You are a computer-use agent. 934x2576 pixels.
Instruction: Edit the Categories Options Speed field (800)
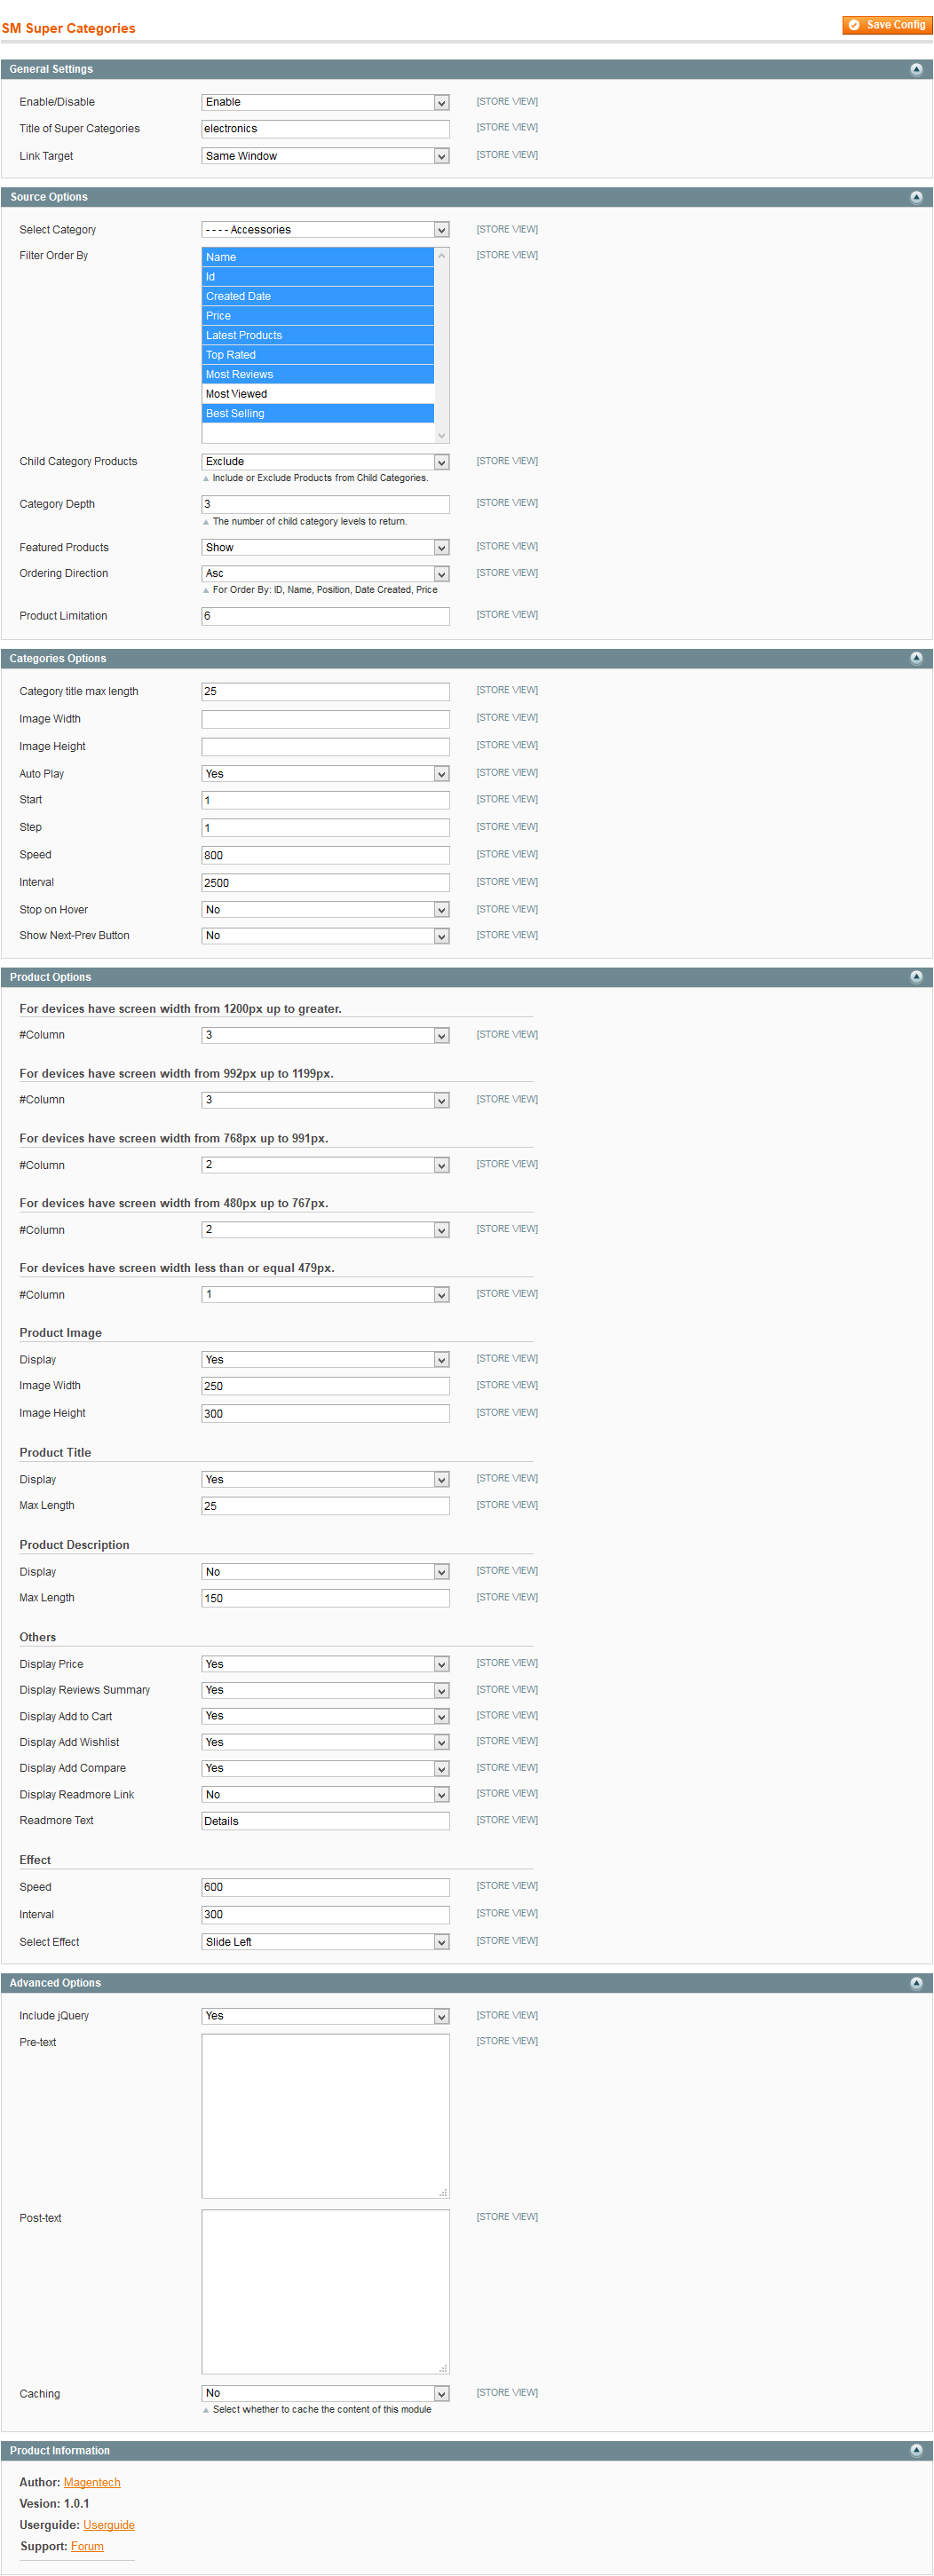325,856
